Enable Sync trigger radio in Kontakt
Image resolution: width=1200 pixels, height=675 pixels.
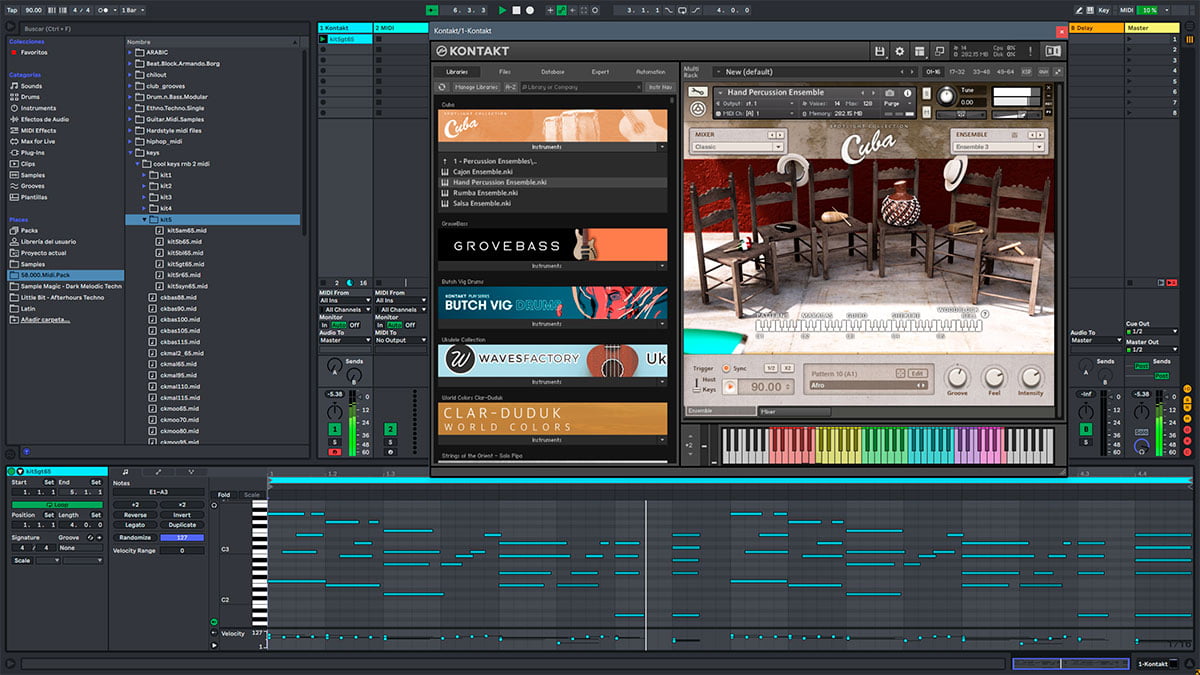coord(726,368)
